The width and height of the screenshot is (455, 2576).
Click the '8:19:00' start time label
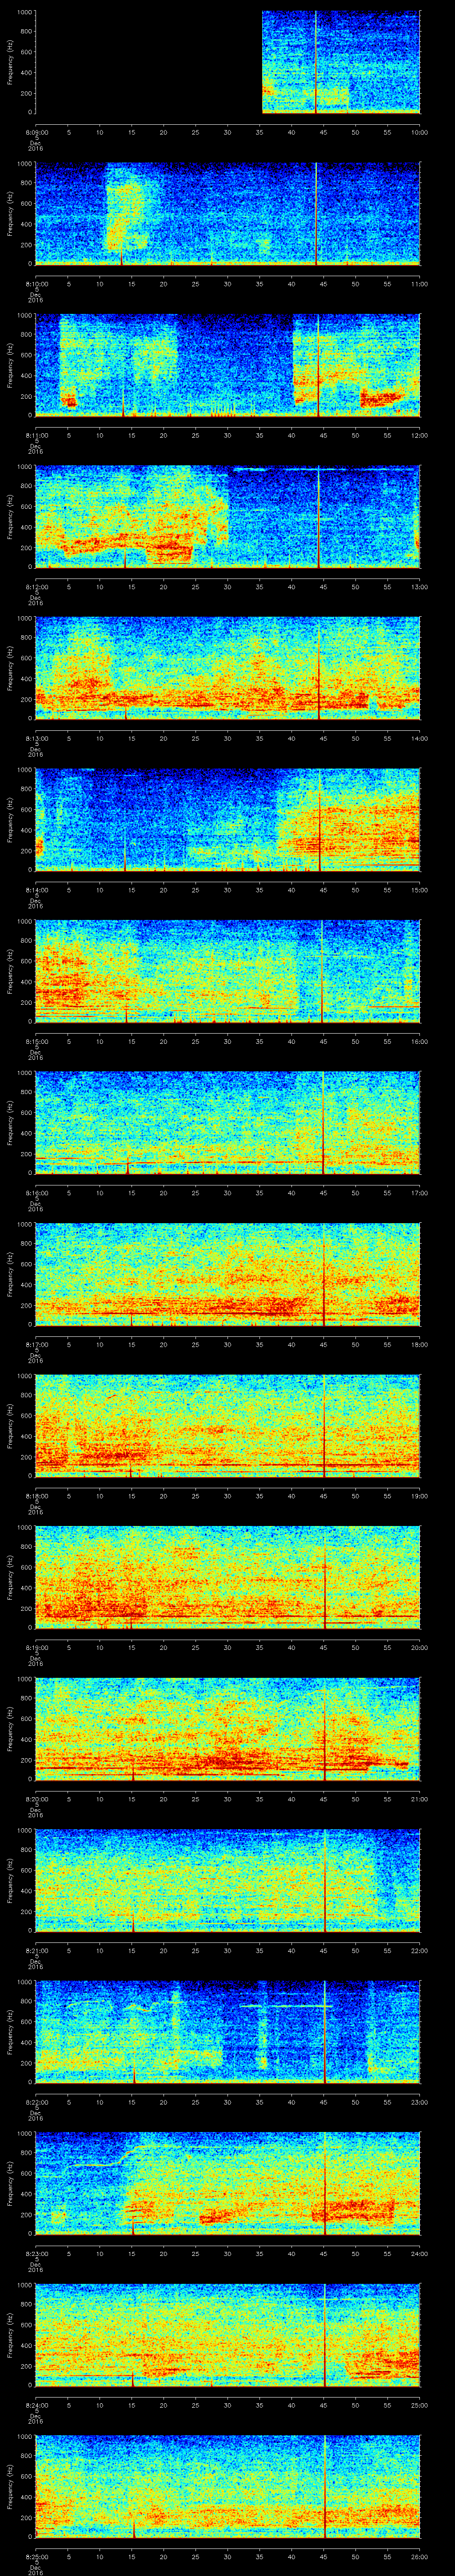coord(36,1647)
